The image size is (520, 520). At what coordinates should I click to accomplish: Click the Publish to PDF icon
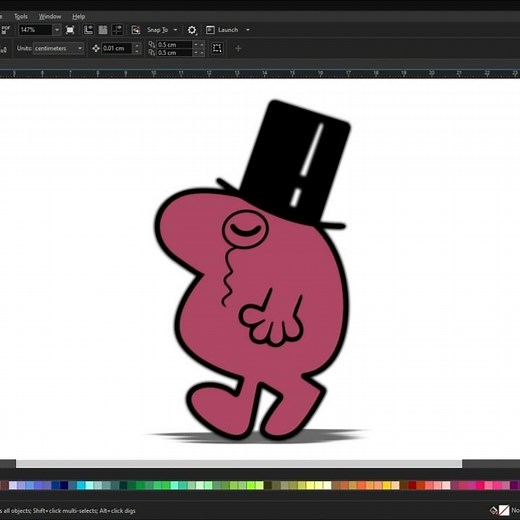point(5,30)
